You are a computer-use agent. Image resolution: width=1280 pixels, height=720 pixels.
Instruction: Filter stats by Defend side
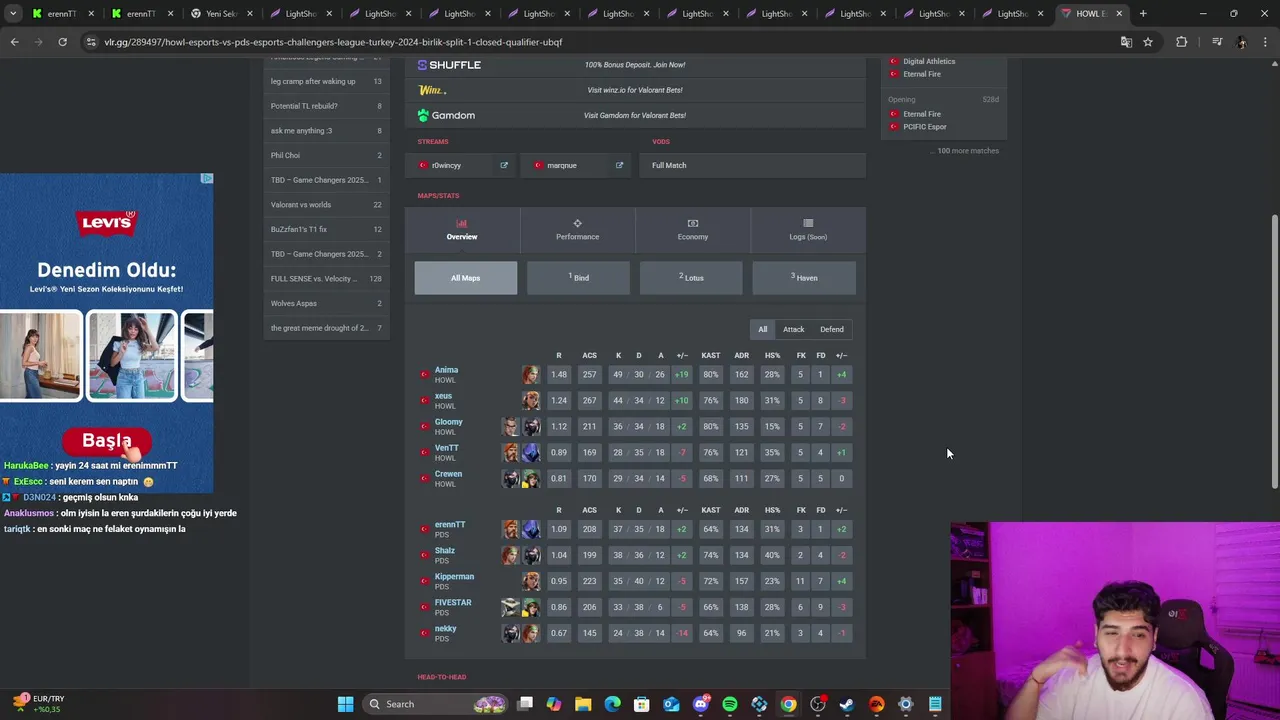[x=832, y=329]
